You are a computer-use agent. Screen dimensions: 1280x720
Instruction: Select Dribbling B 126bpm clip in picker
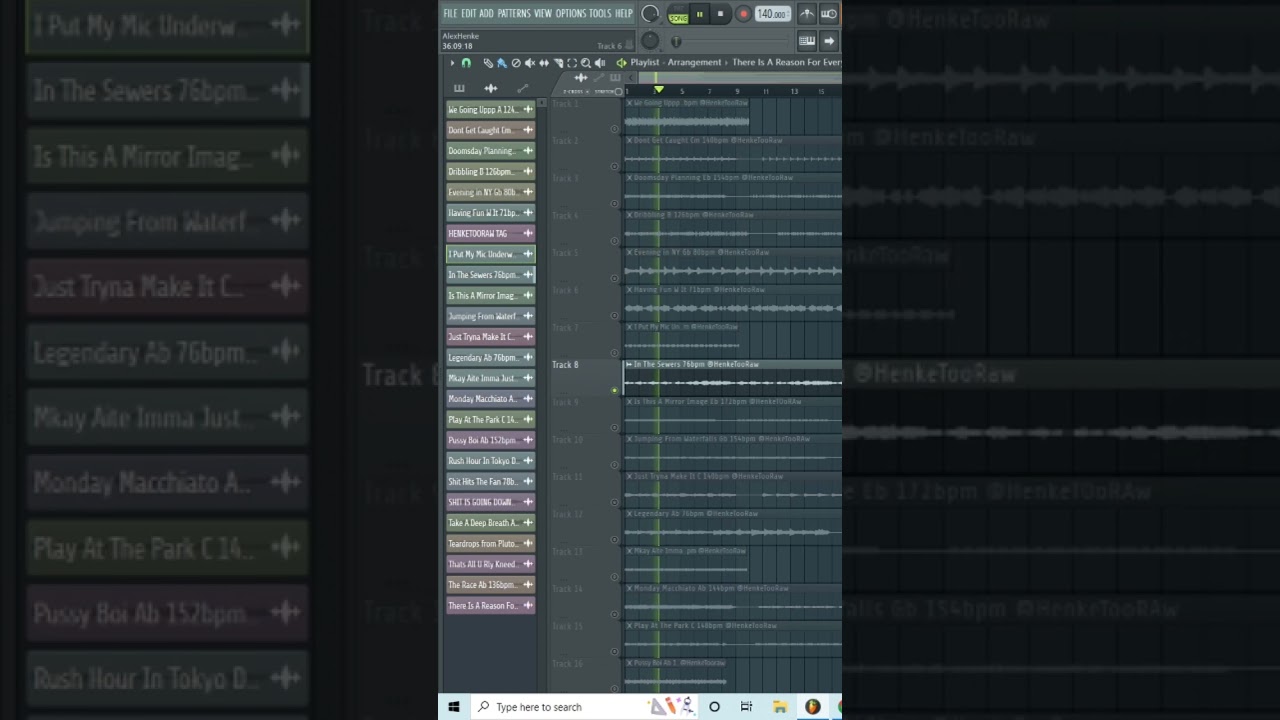point(490,172)
